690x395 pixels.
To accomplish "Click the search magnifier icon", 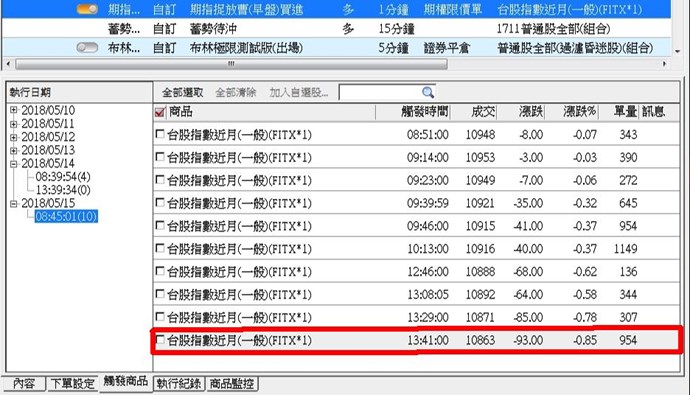I will pos(428,92).
